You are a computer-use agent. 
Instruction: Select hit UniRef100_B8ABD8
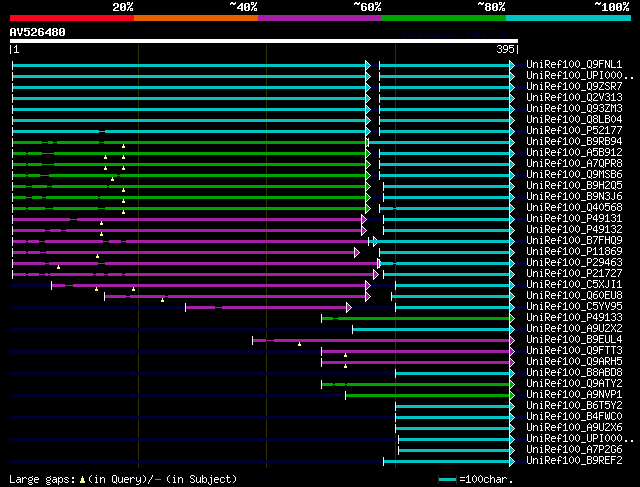point(574,373)
